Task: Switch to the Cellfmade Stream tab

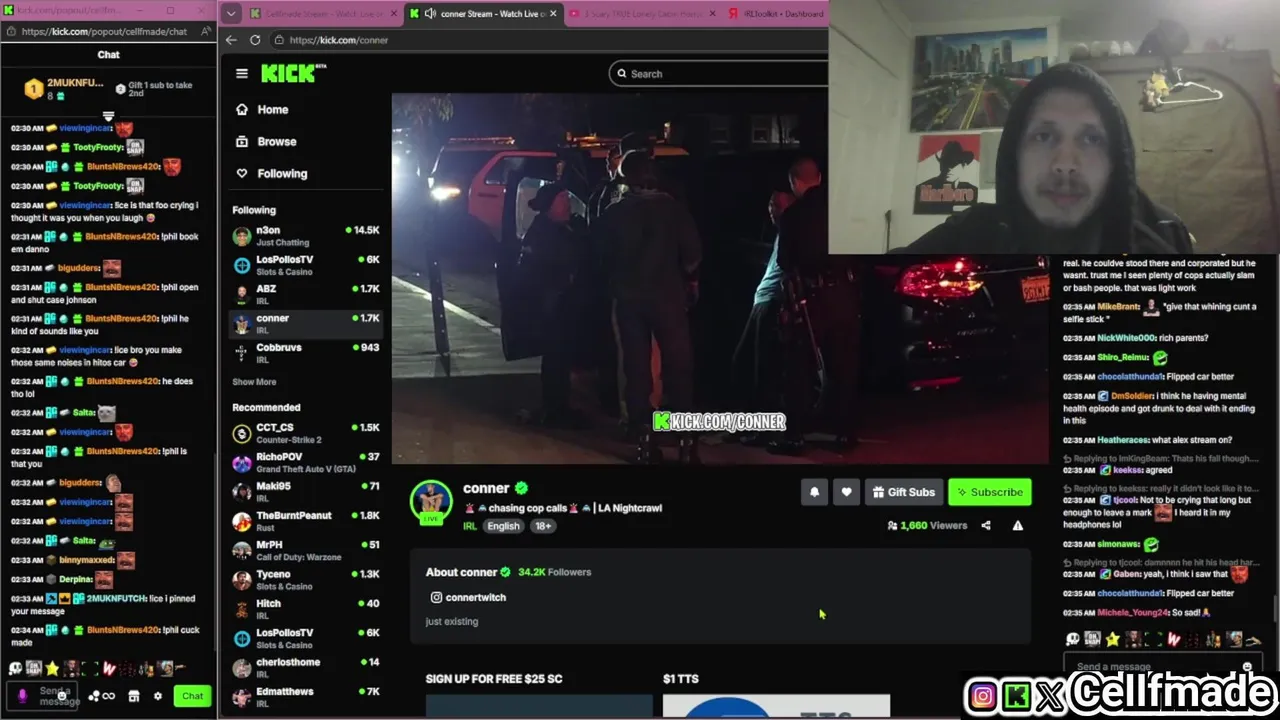Action: click(323, 14)
